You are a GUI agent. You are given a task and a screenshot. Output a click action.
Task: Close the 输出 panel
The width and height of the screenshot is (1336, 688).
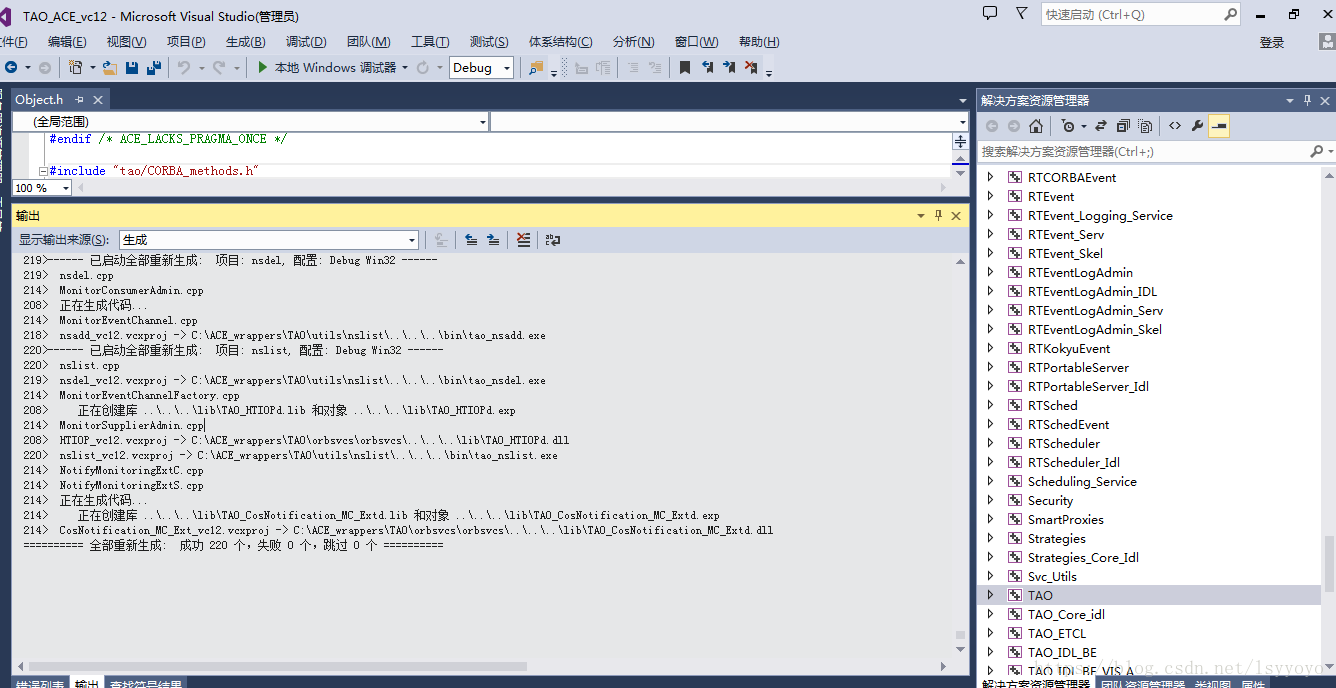click(x=956, y=215)
